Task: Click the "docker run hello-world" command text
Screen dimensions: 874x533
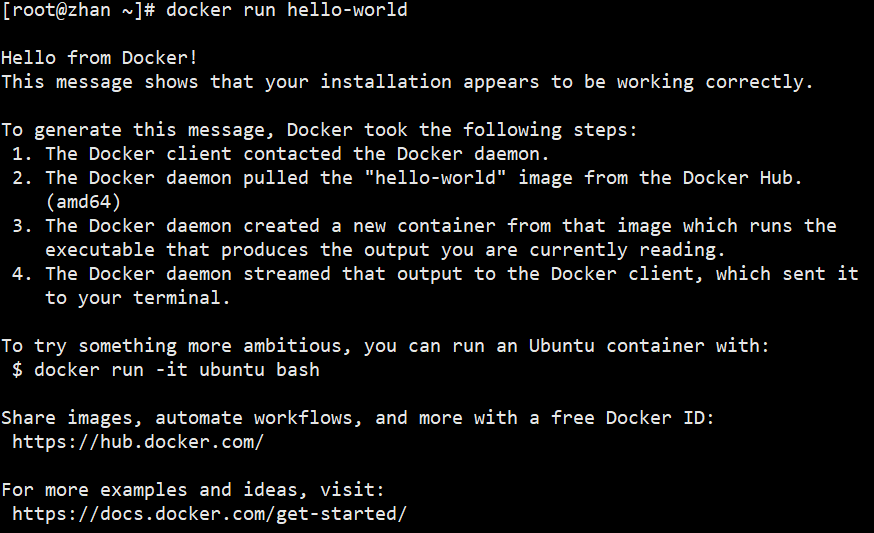Action: 286,10
